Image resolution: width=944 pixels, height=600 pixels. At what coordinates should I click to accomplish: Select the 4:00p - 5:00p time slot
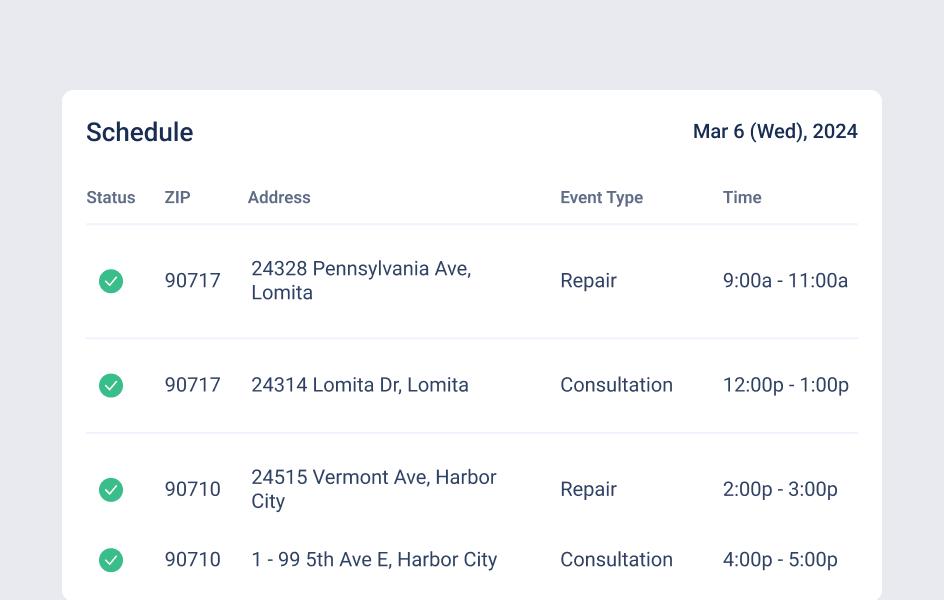tap(780, 560)
